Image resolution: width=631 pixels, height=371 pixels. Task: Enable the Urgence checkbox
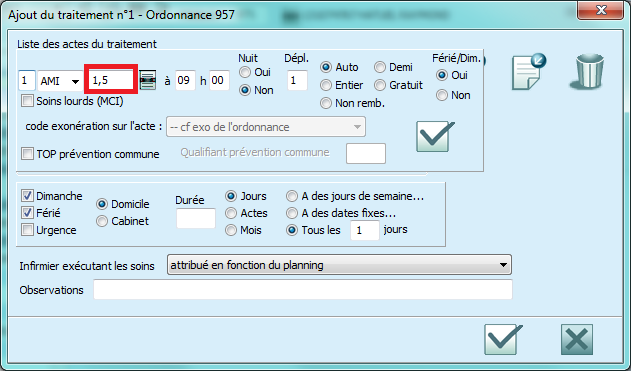(x=27, y=230)
